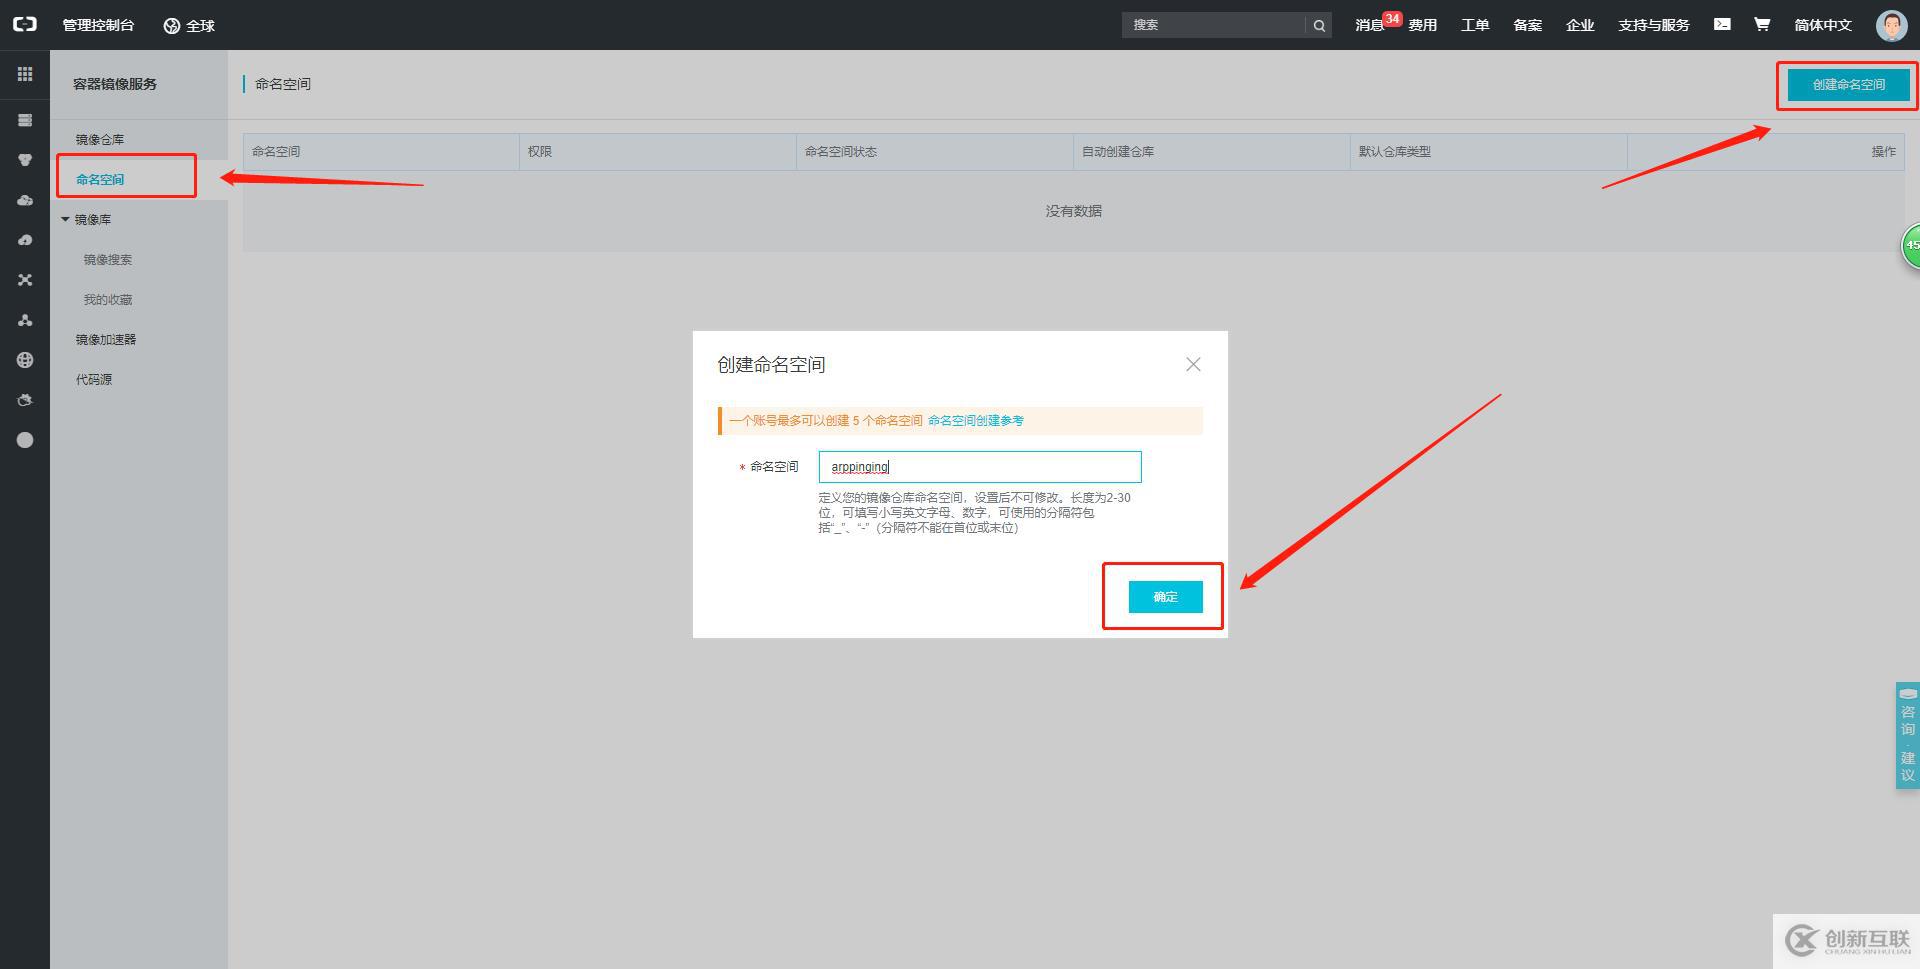Open the 费用 menu
This screenshot has height=969, width=1920.
pyautogui.click(x=1422, y=25)
